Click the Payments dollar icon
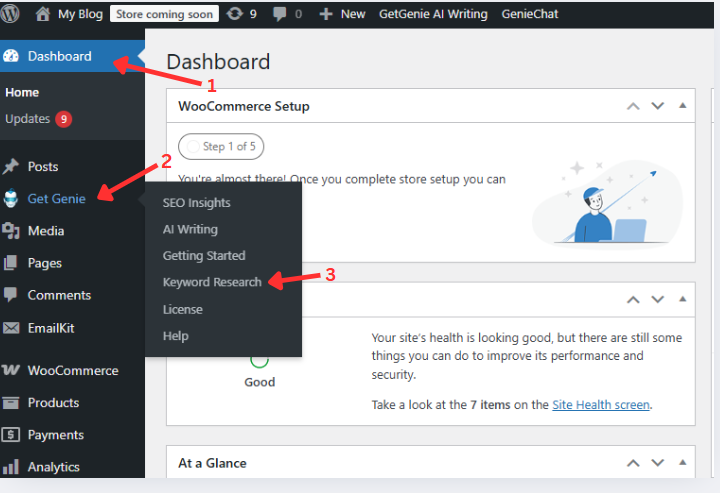This screenshot has width=720, height=493. click(x=11, y=435)
